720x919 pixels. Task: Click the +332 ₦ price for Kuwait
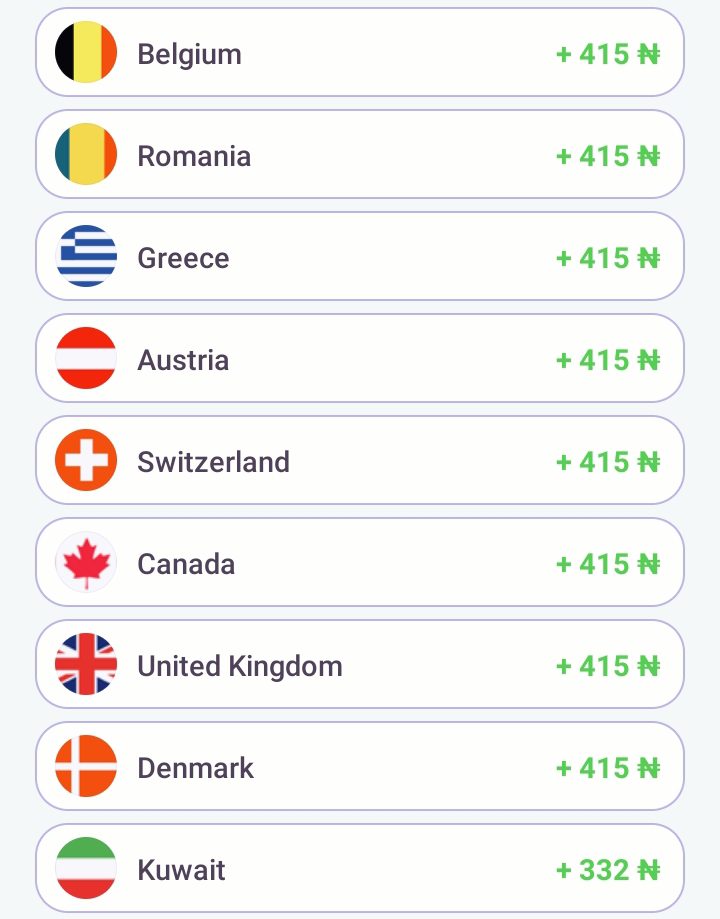(608, 870)
